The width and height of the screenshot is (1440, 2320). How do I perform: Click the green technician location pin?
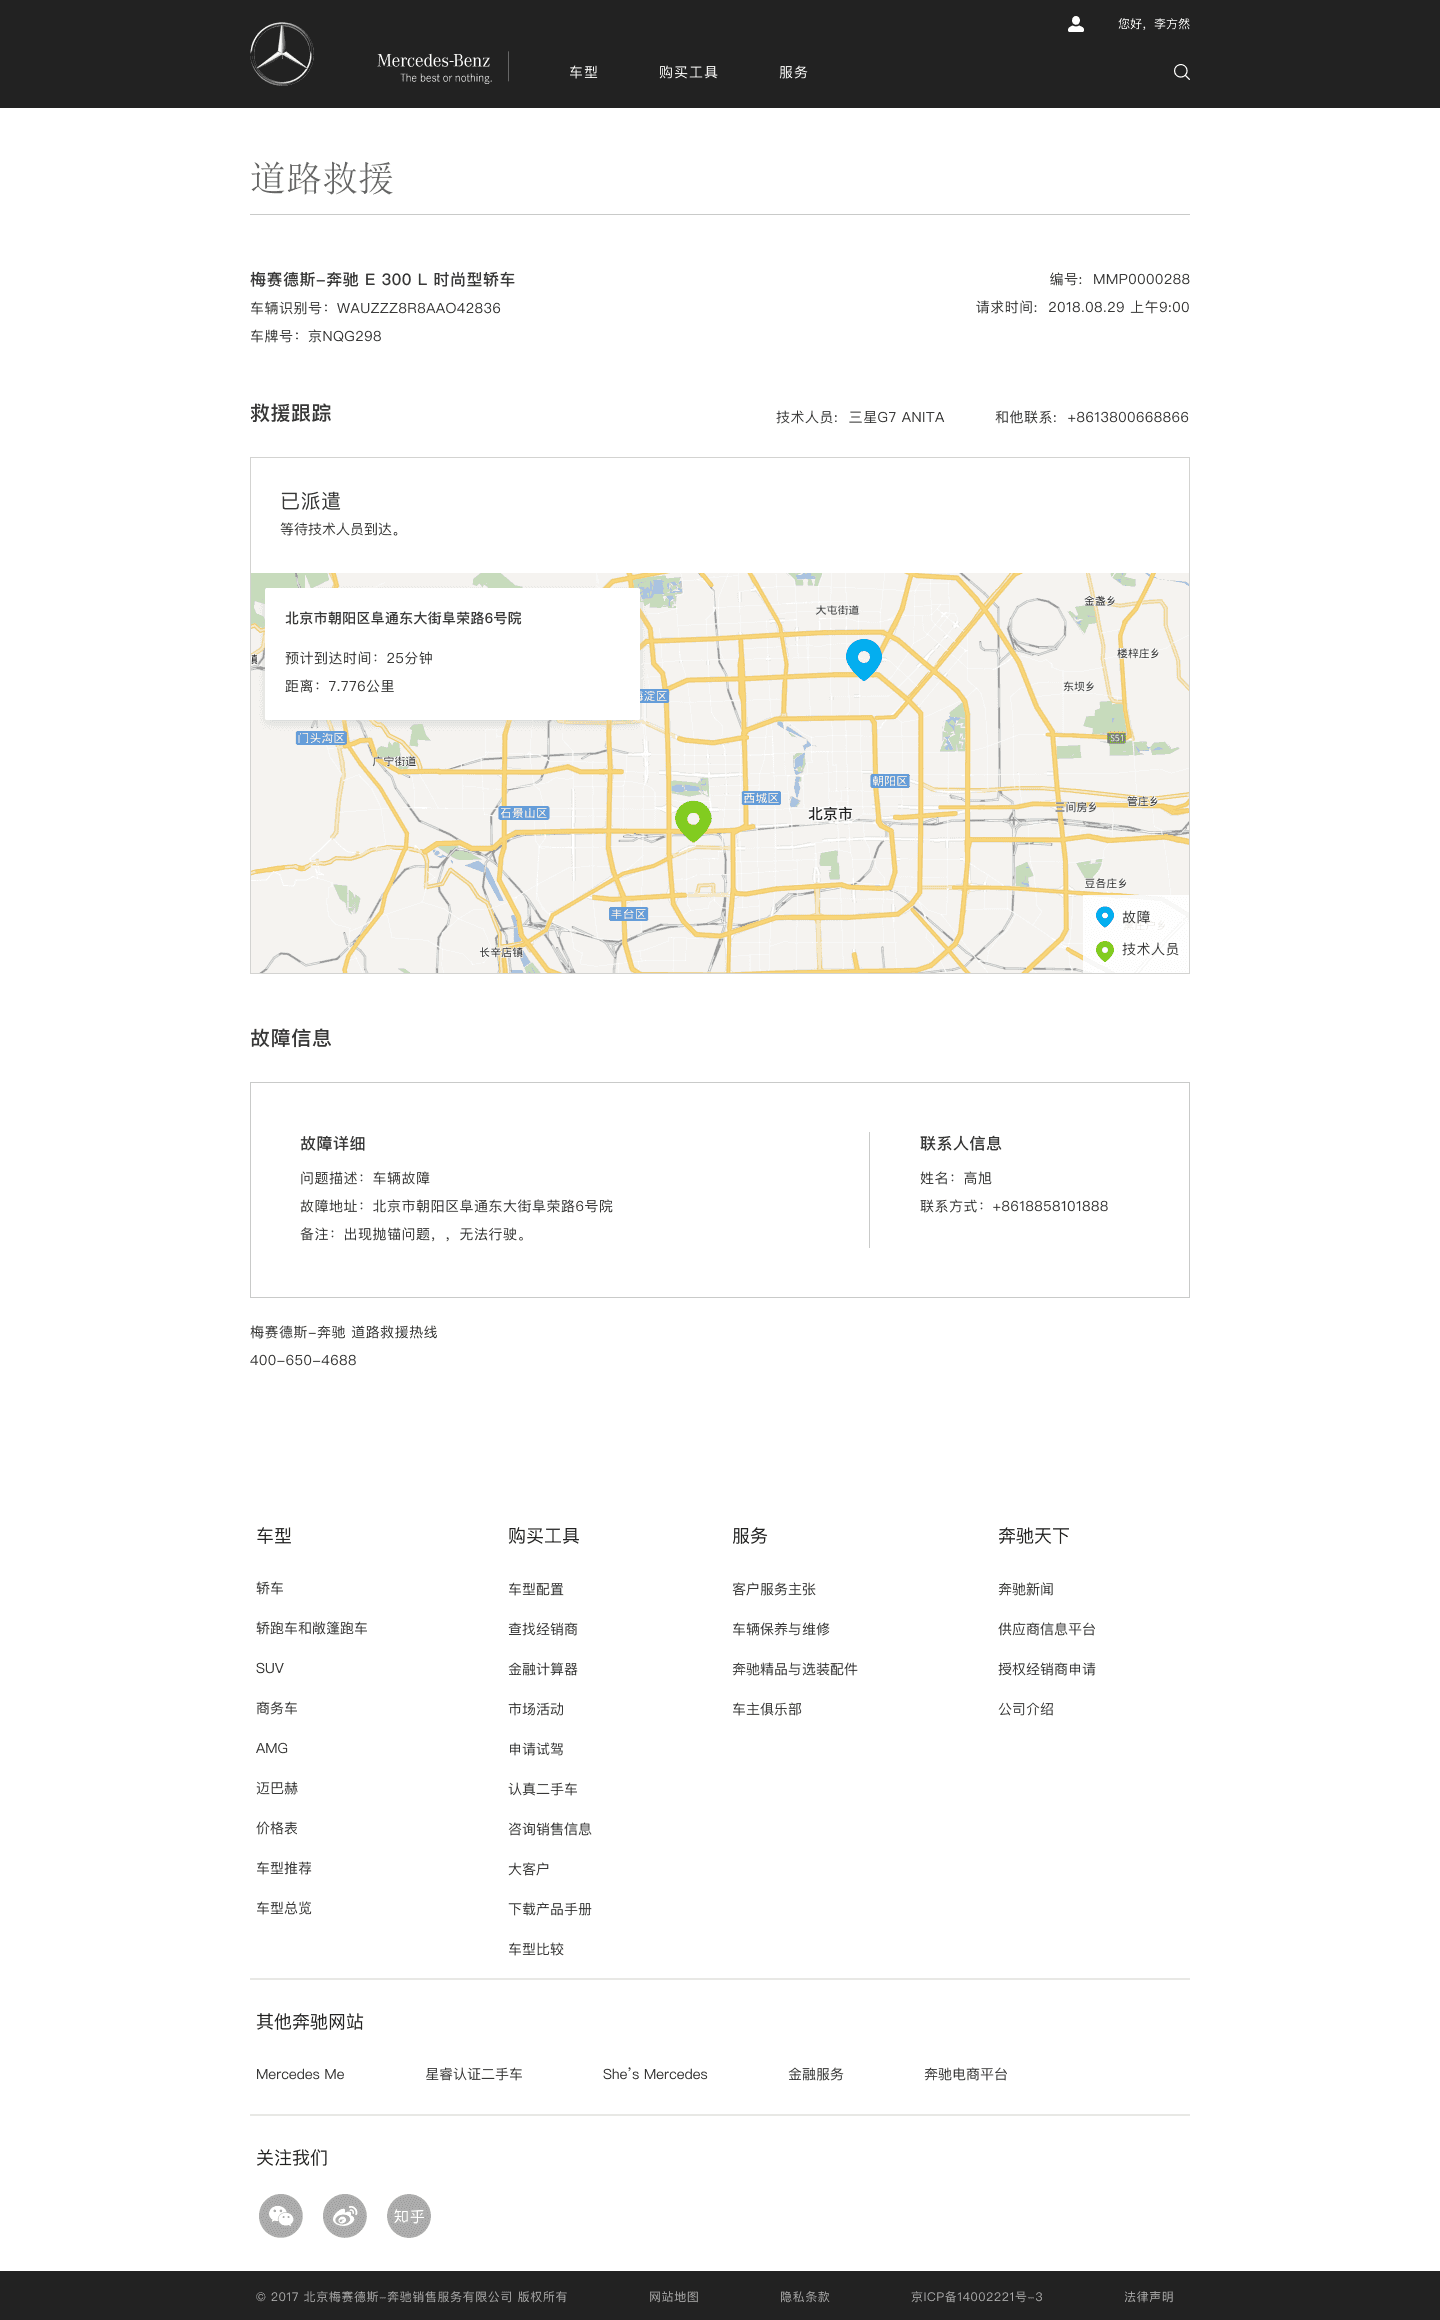[693, 821]
